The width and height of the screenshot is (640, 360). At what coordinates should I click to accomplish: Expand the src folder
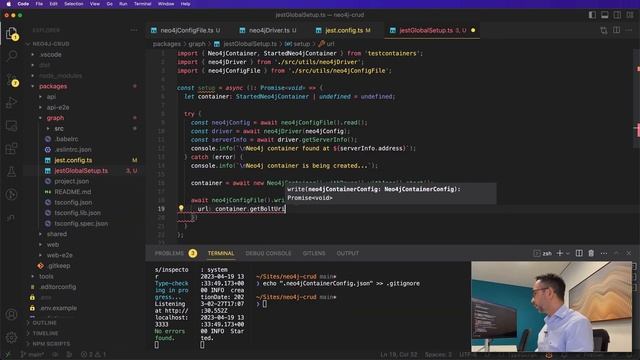(59, 129)
